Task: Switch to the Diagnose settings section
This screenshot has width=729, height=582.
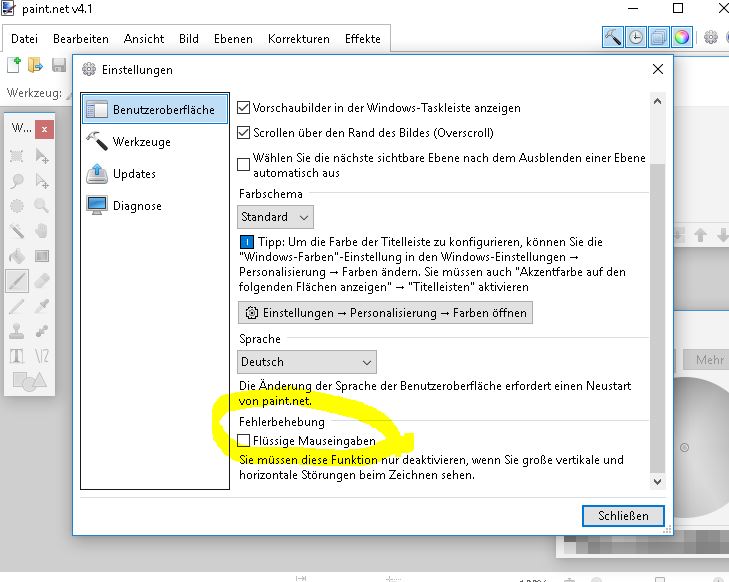Action: pyautogui.click(x=155, y=205)
